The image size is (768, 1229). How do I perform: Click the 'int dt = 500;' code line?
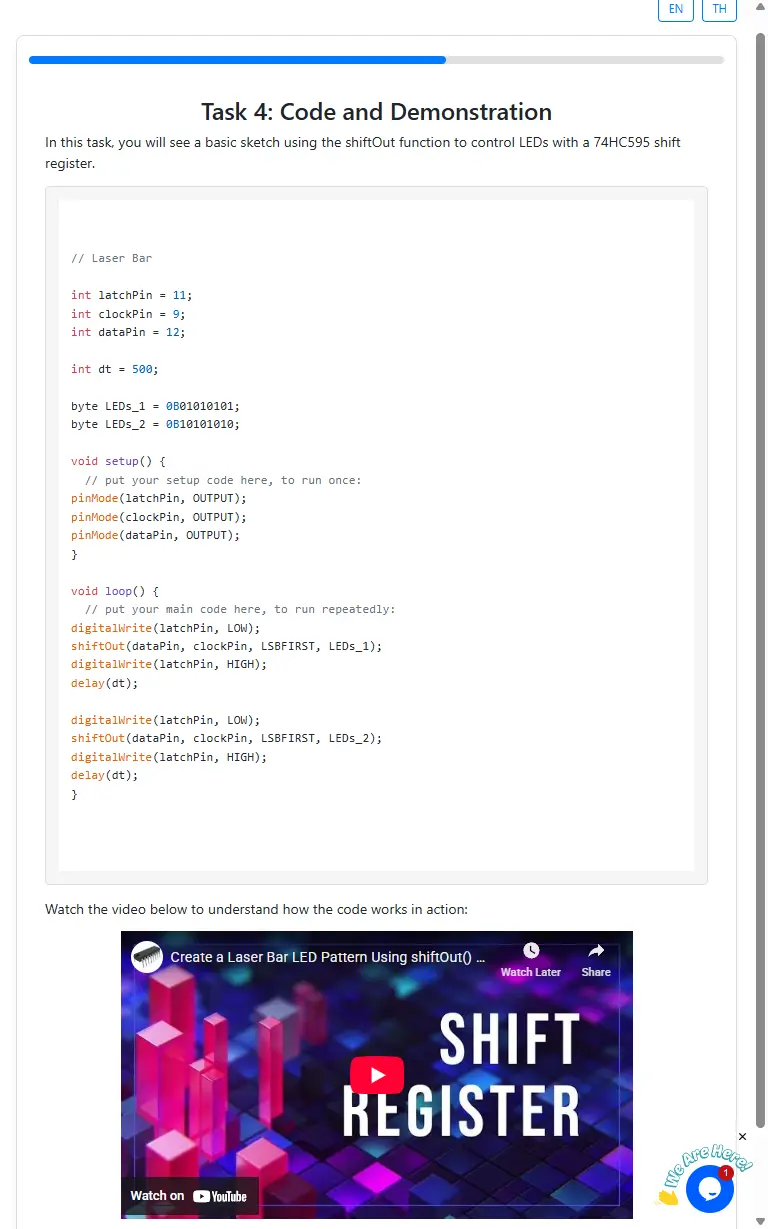[x=115, y=369]
